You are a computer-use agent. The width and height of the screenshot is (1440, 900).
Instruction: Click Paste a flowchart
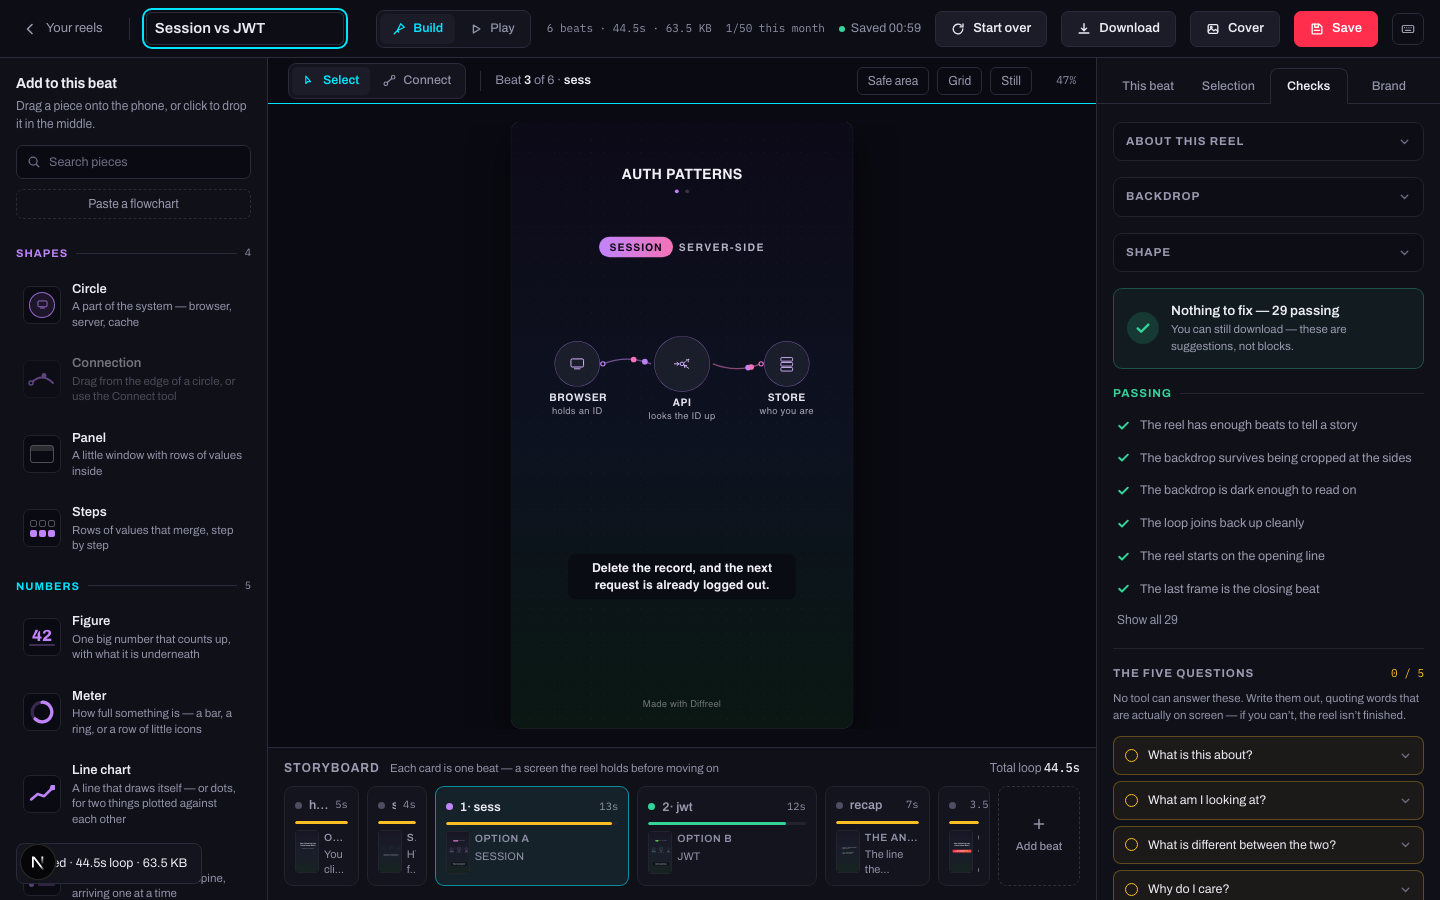[x=134, y=204]
